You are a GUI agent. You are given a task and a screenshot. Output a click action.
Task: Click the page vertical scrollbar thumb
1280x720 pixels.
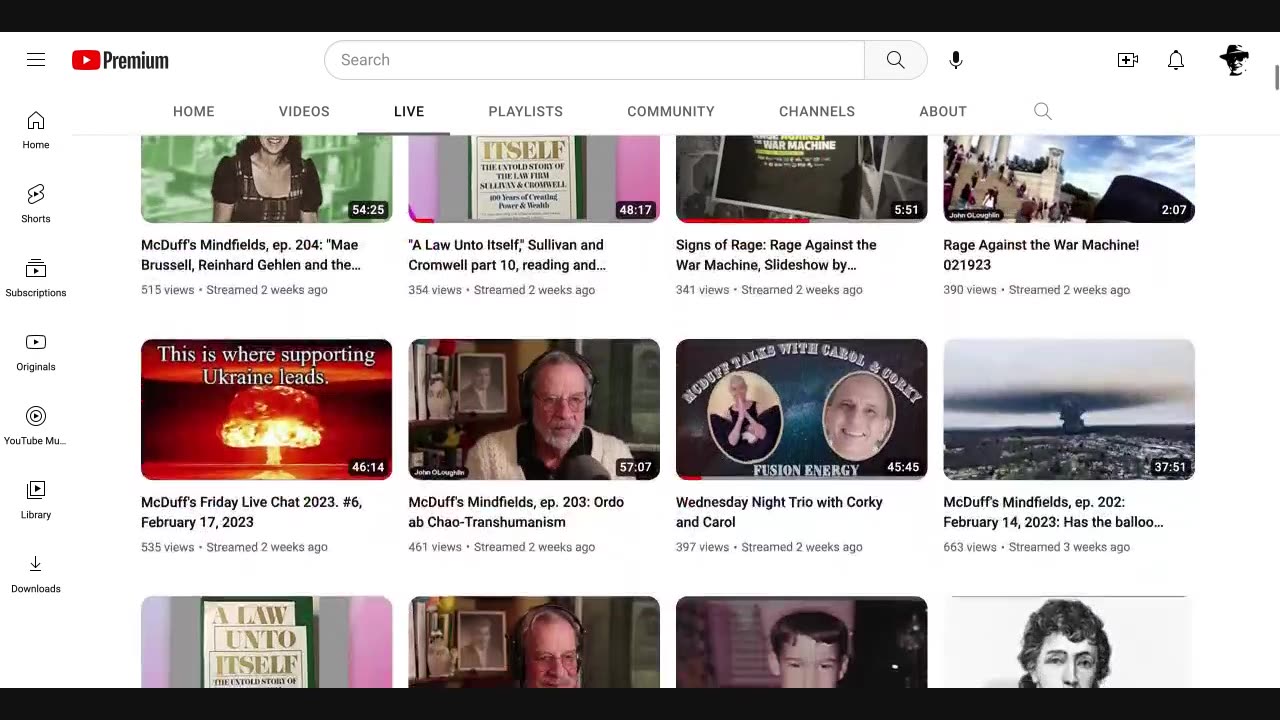[1276, 78]
